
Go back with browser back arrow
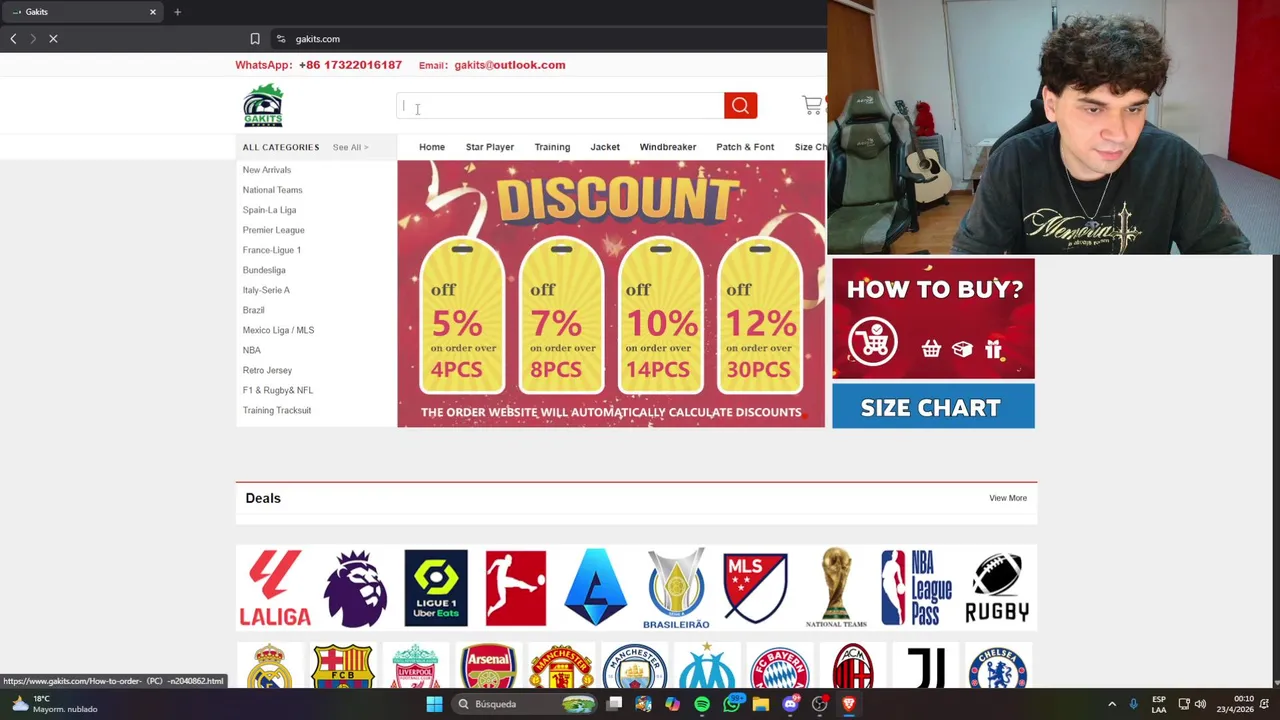pyautogui.click(x=13, y=39)
